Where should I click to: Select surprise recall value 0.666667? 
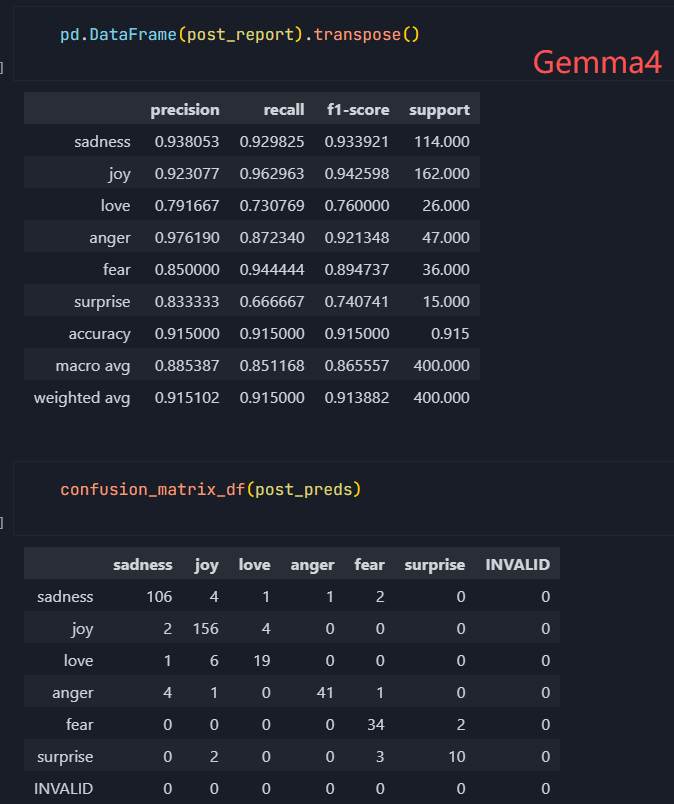(x=272, y=302)
